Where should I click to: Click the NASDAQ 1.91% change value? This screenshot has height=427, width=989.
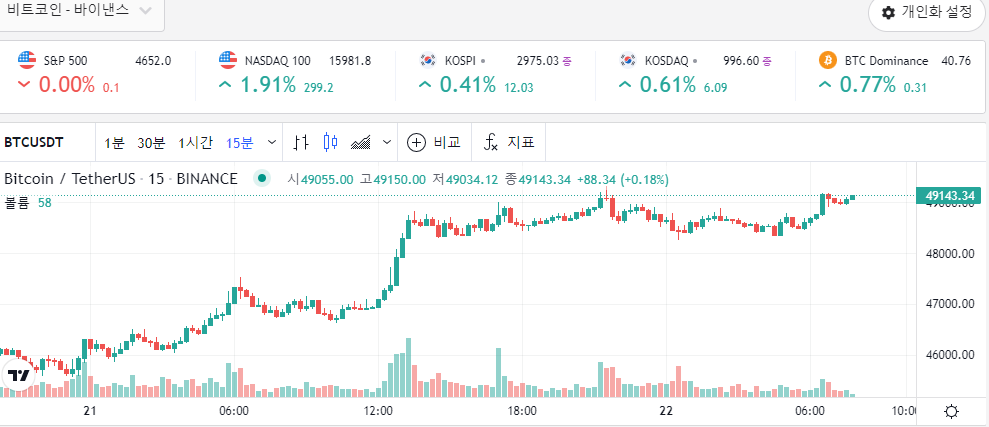coord(267,85)
